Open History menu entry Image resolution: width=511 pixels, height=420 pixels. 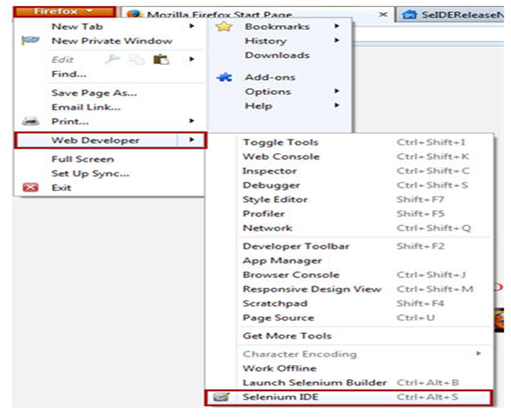point(279,41)
